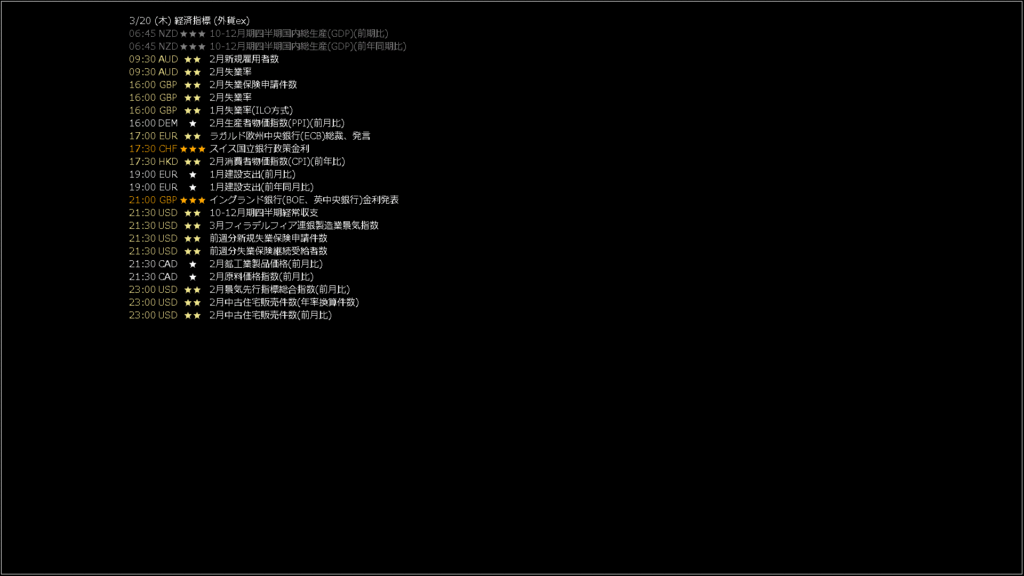Open the イングランド銀行 金利発表 entry
This screenshot has height=576, width=1024.
304,200
